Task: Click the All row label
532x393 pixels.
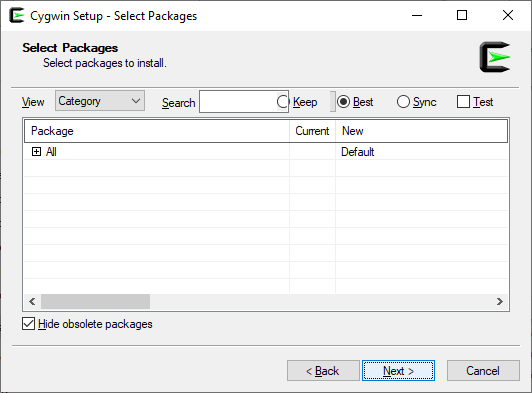Action: pos(51,152)
